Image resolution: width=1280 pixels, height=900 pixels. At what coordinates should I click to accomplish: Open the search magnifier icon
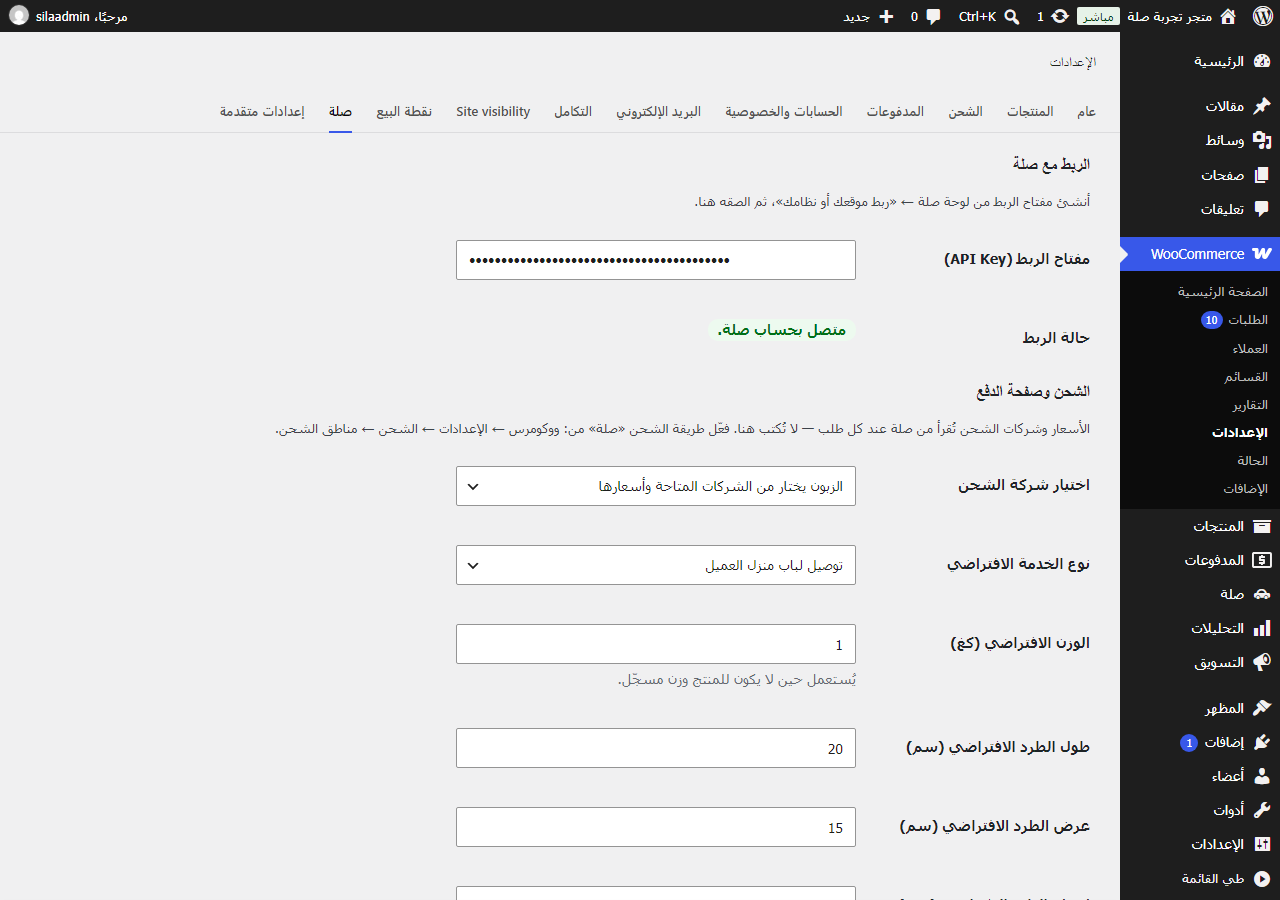[x=1012, y=16]
